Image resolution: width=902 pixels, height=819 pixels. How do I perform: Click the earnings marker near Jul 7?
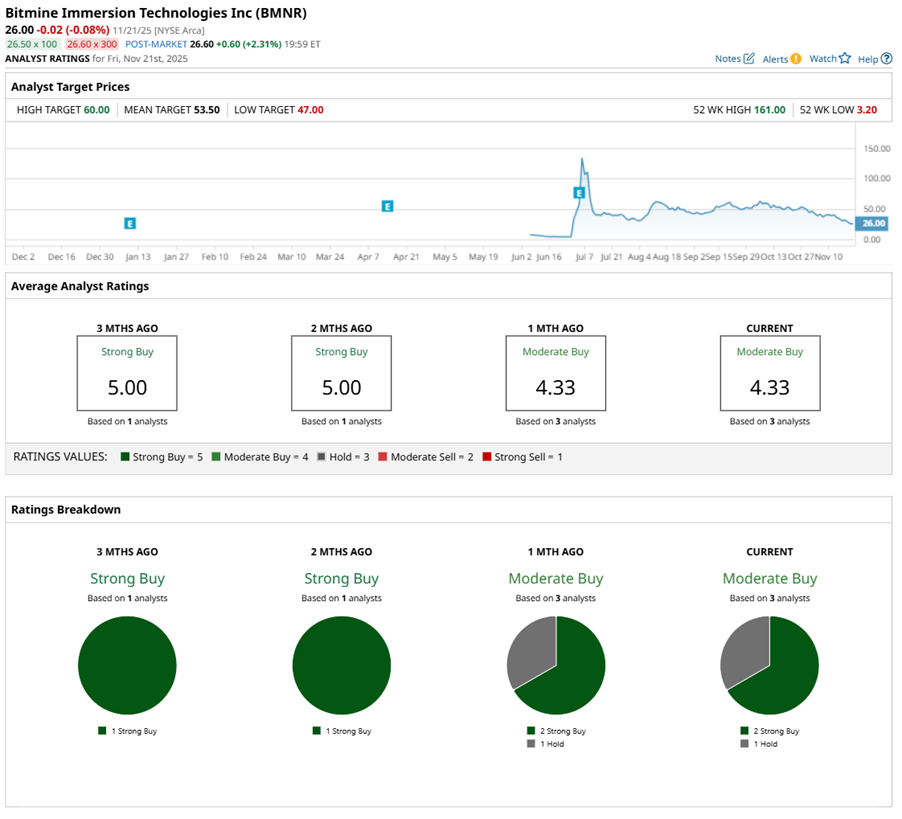pyautogui.click(x=578, y=192)
